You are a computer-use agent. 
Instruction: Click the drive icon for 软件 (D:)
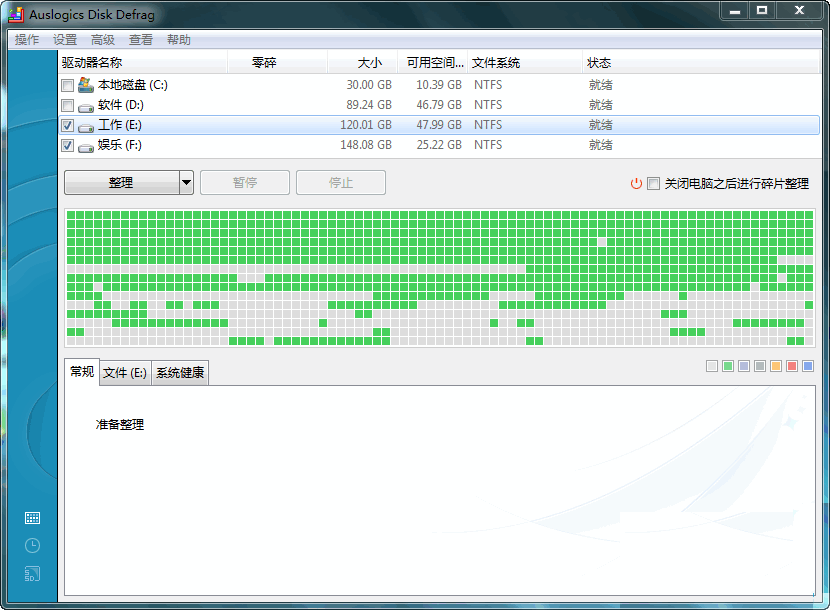(x=86, y=107)
